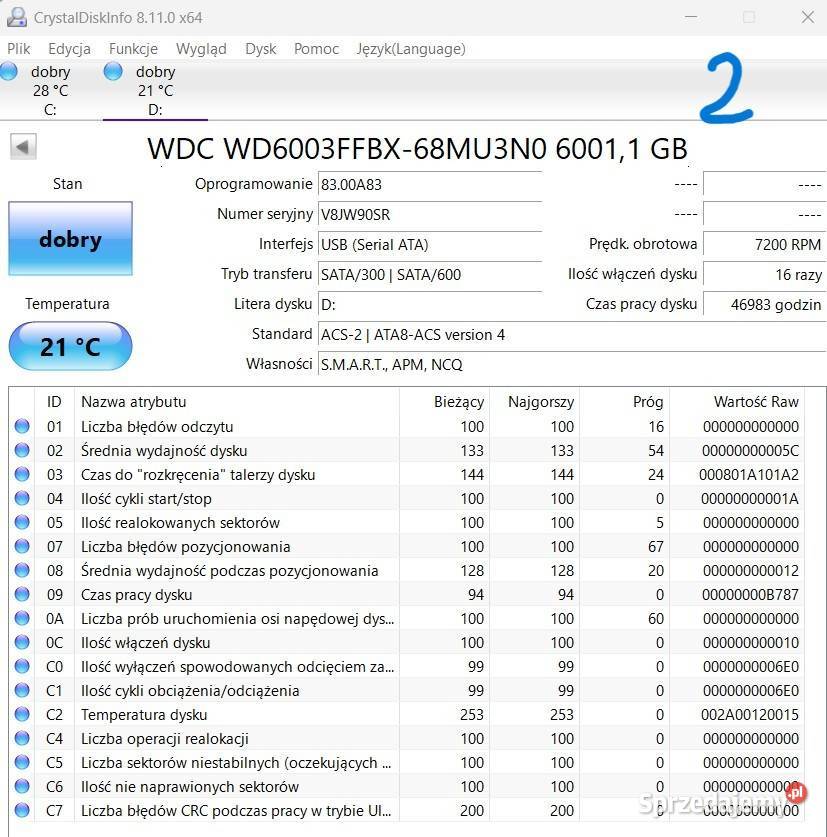
Task: Click status orb of attribute 01 read errors
Action: (x=22, y=426)
